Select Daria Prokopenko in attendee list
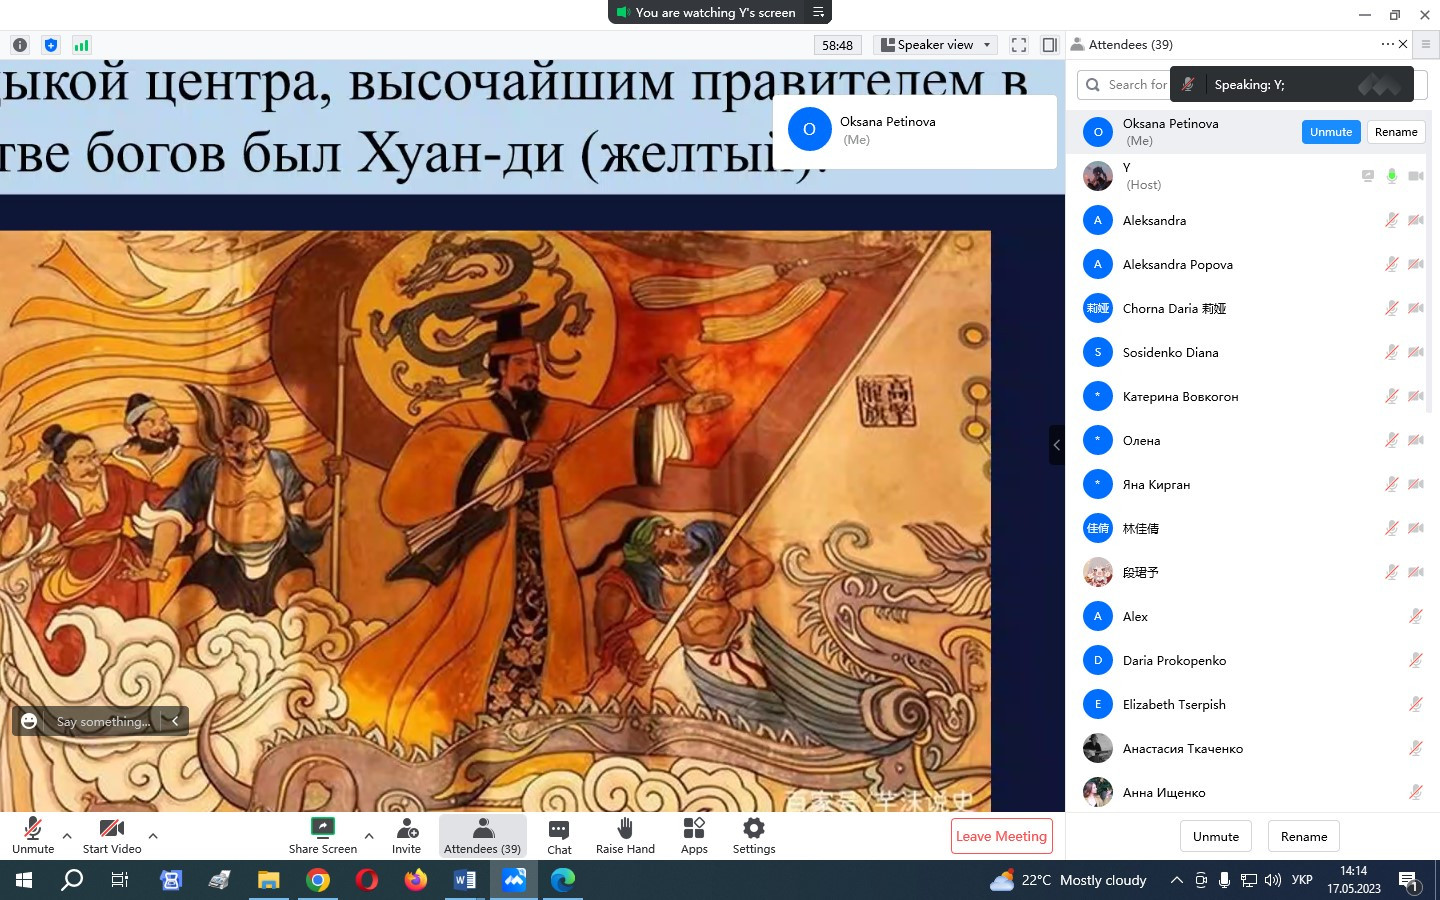 1248,660
